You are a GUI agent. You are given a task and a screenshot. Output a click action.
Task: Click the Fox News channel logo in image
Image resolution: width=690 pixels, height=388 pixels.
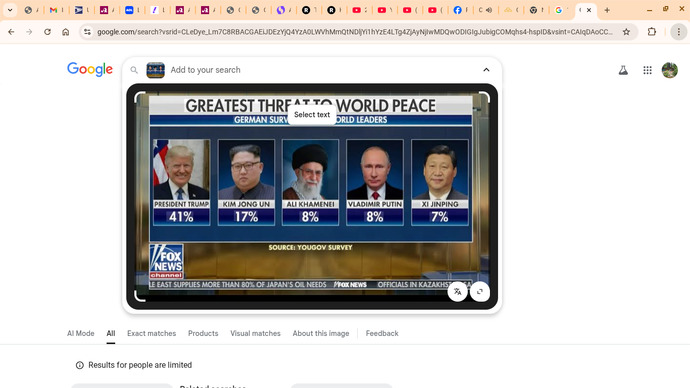click(x=166, y=261)
